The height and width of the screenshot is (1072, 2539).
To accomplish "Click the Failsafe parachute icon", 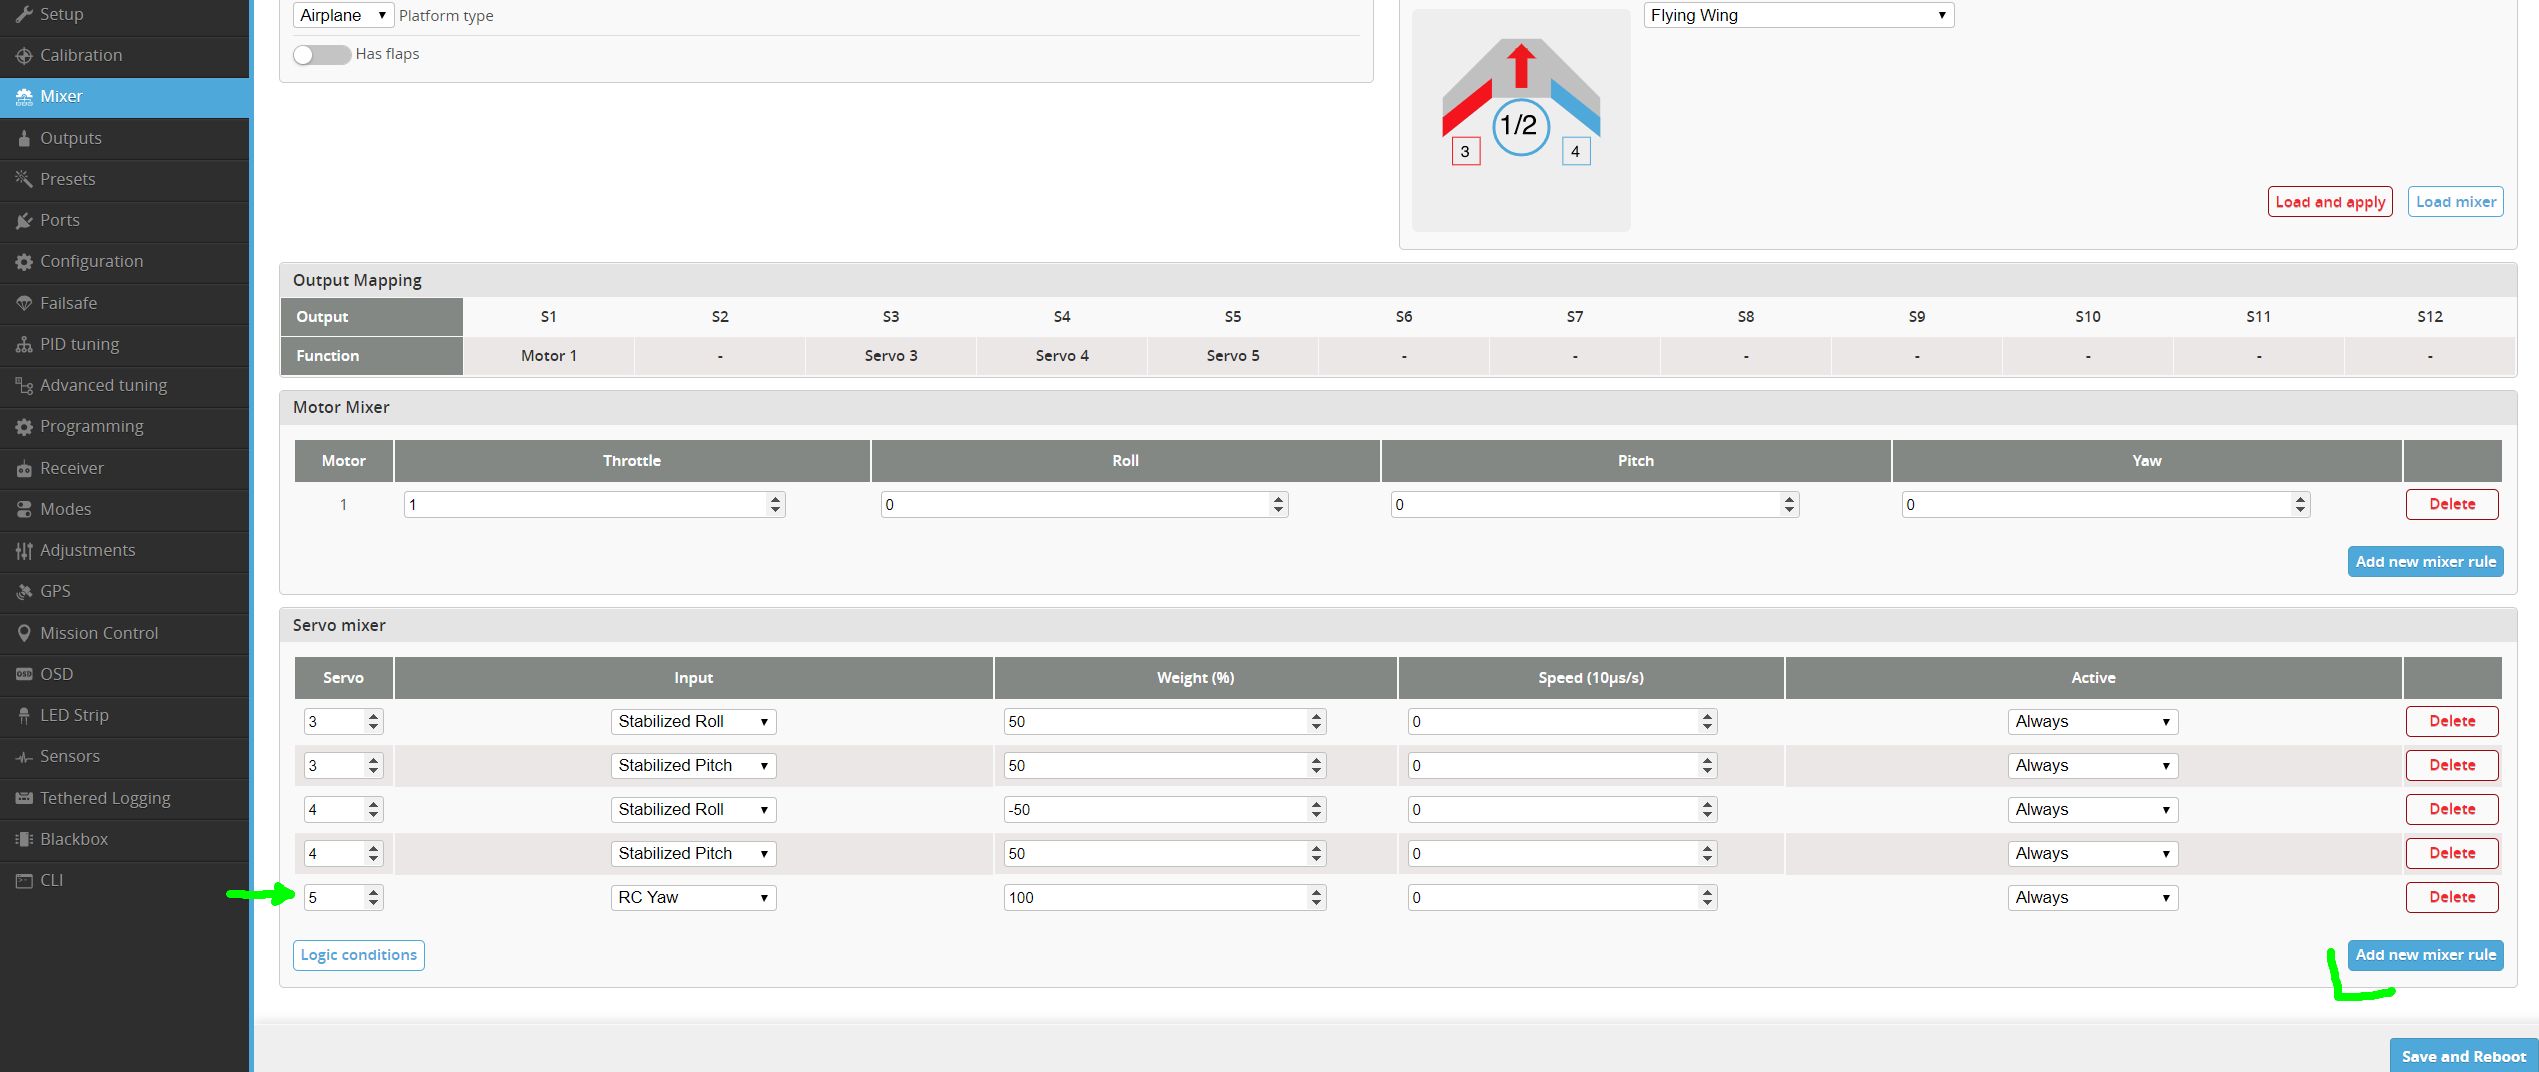I will pos(24,303).
